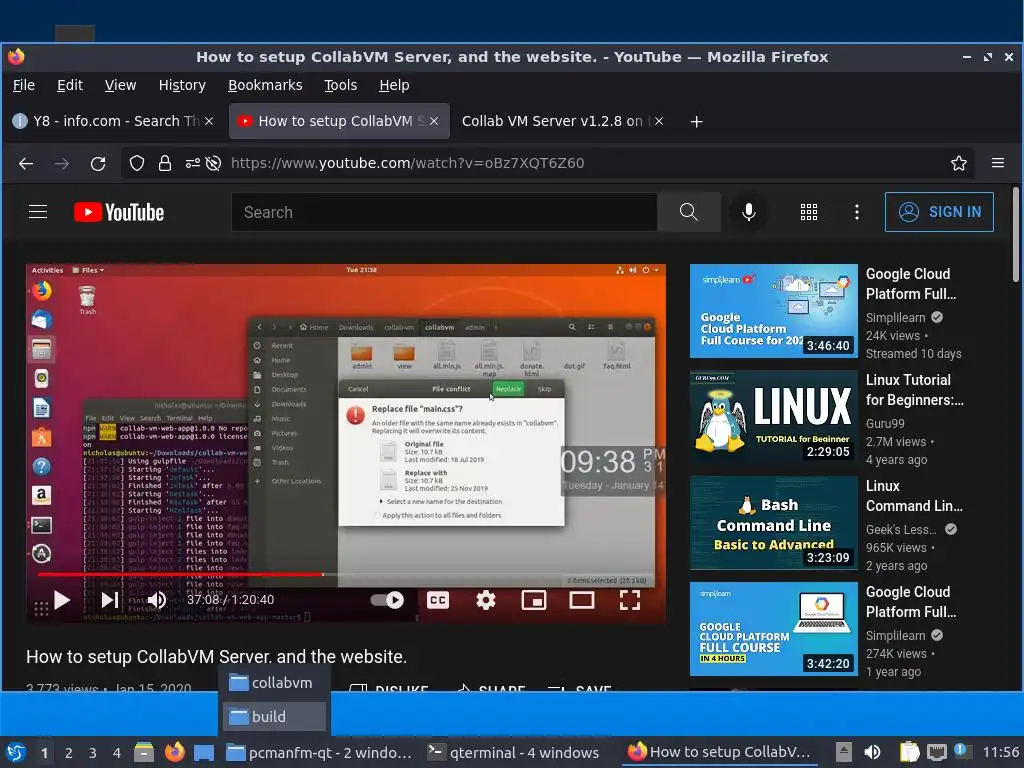Viewport: 1024px width, 768px height.
Task: Select the collabvm window in the taskbar popup
Action: point(274,683)
